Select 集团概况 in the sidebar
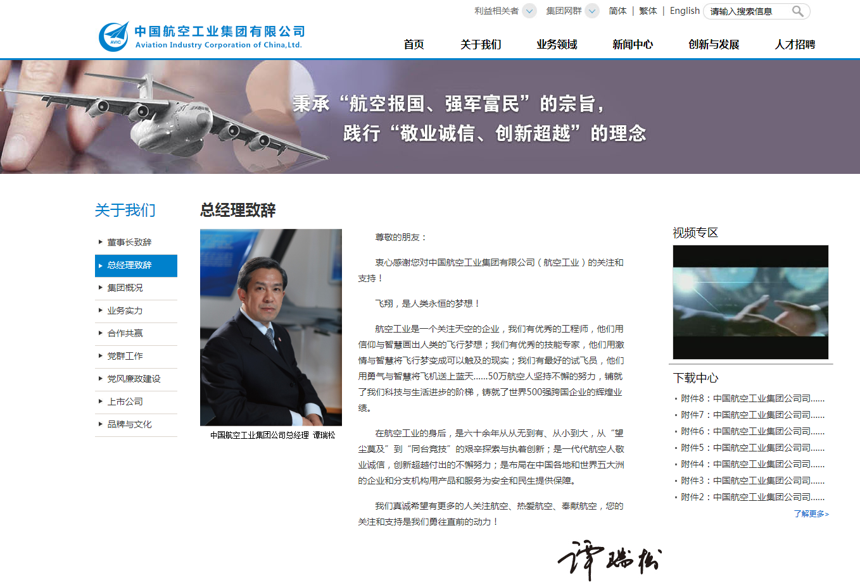The image size is (860, 583). (x=136, y=288)
